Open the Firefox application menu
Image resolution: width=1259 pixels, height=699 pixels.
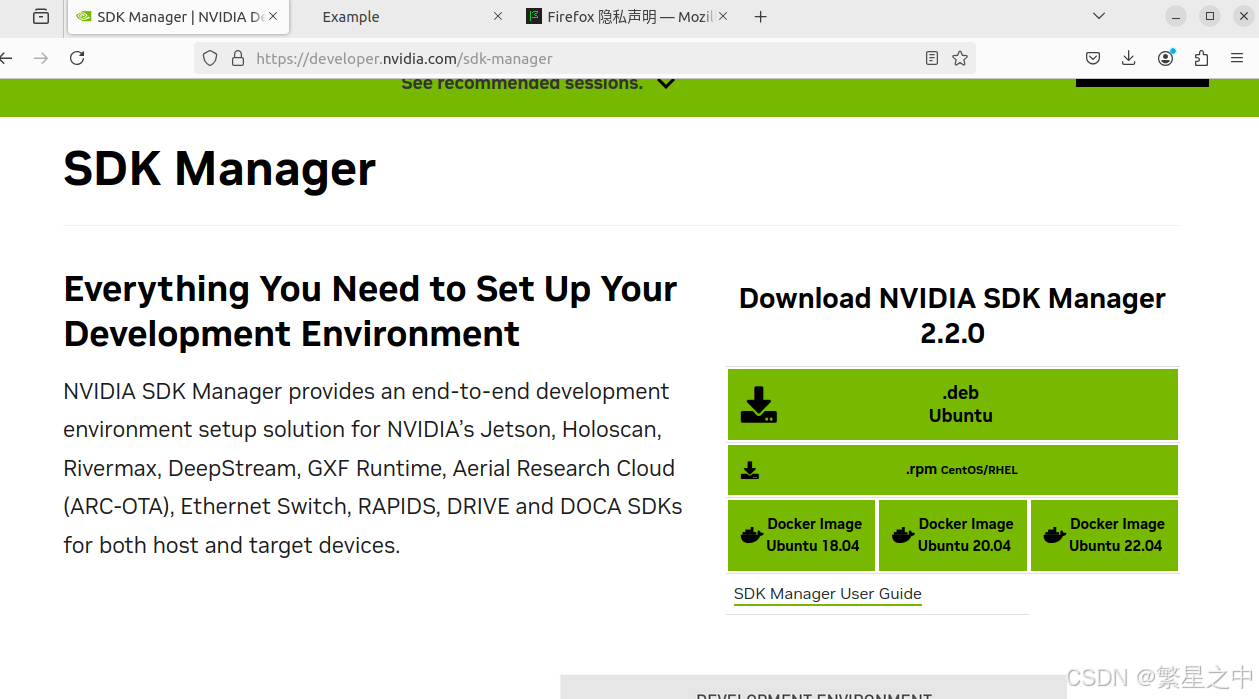coord(1237,58)
